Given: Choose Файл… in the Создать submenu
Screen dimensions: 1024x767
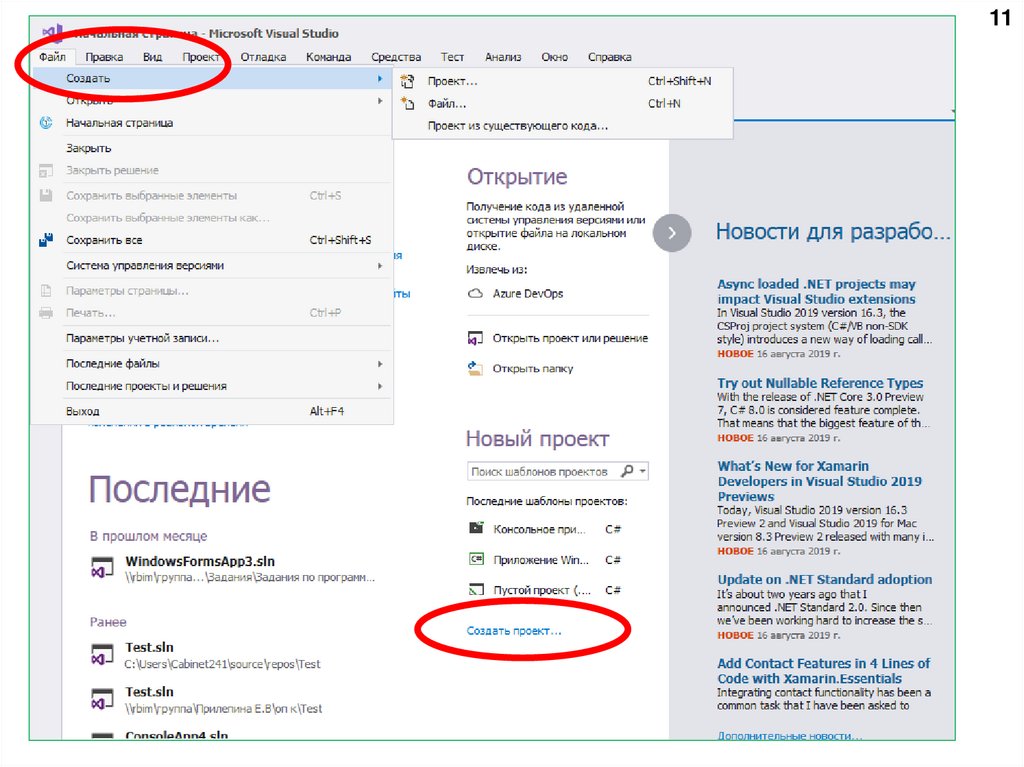Looking at the screenshot, I should pyautogui.click(x=562, y=103).
